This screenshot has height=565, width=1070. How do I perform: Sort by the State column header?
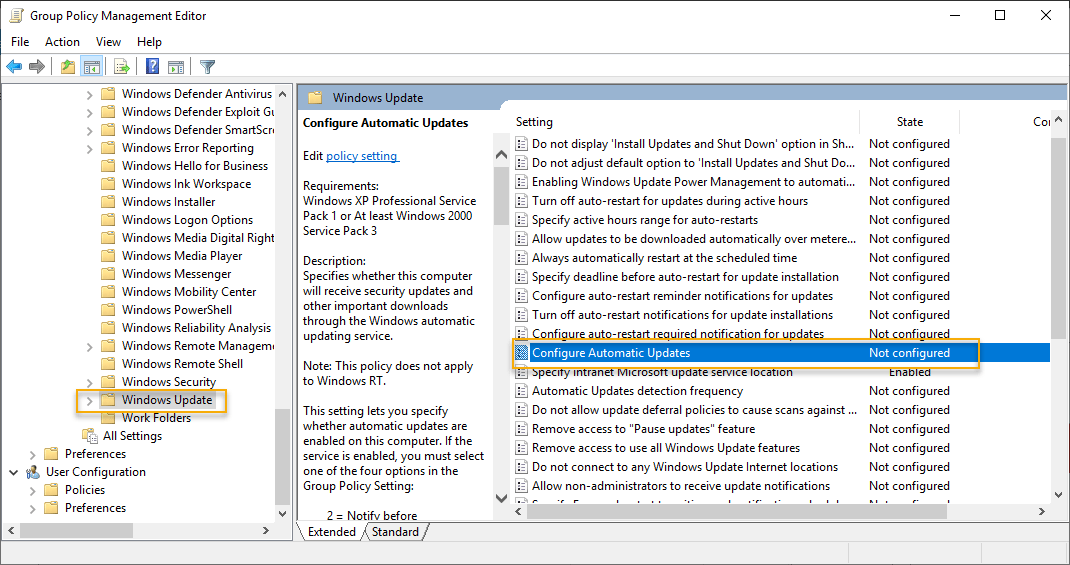910,122
